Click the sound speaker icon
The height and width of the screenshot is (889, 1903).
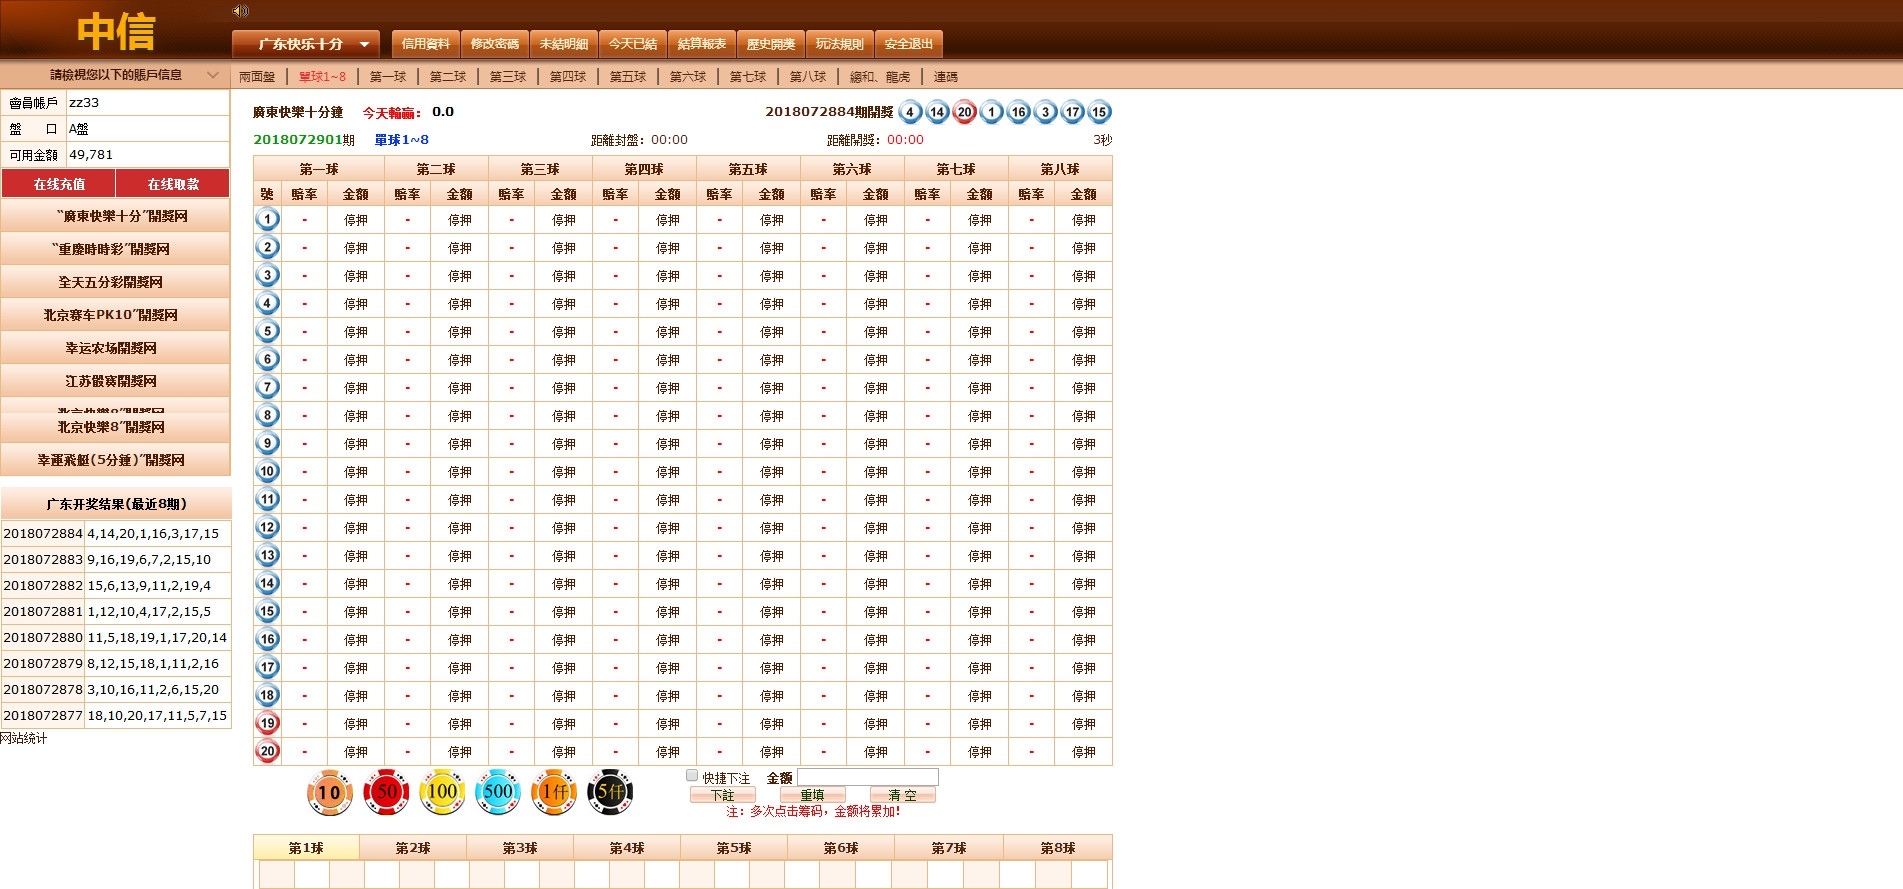[x=240, y=11]
